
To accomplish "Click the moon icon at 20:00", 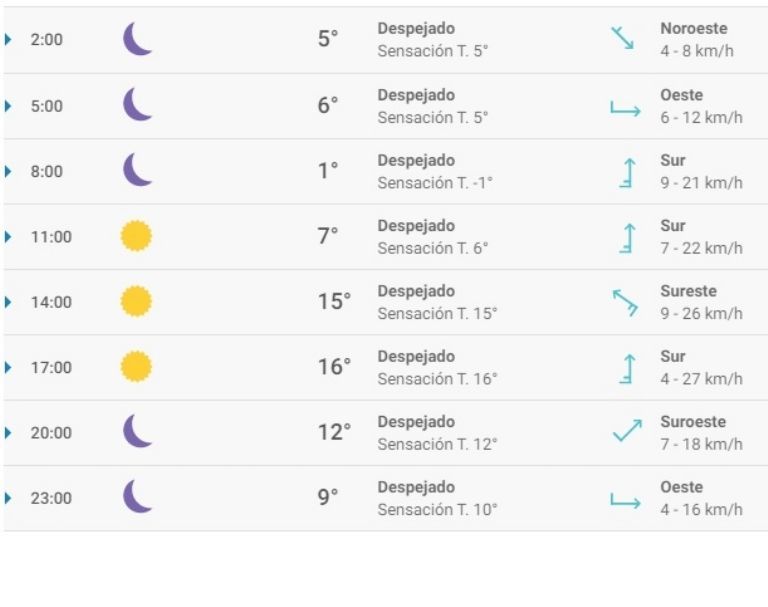I will click(x=137, y=432).
